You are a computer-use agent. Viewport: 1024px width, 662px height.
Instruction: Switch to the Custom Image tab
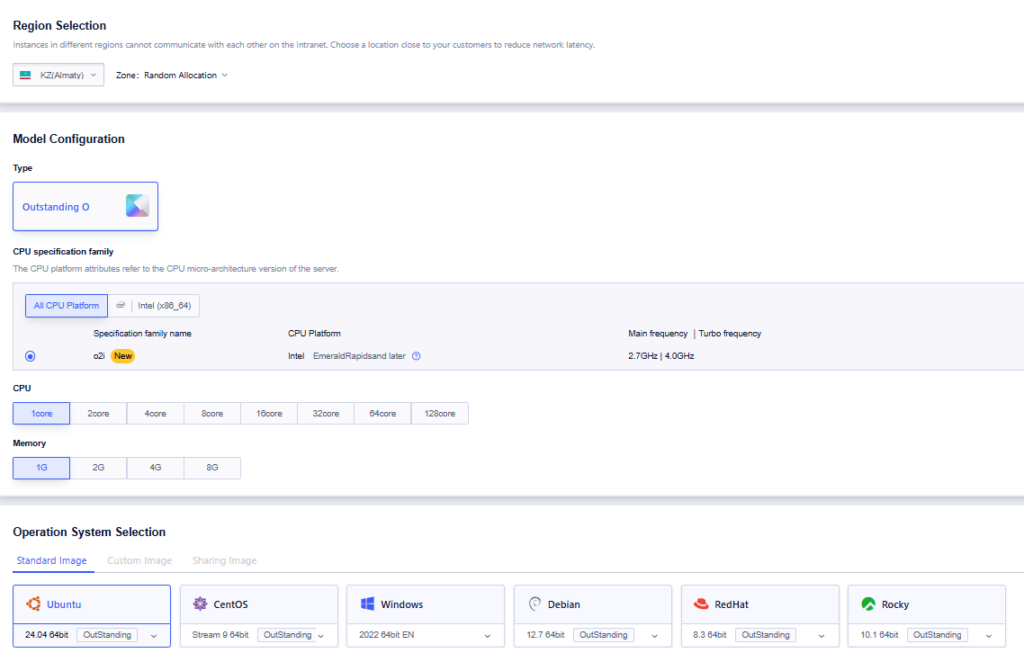point(140,560)
